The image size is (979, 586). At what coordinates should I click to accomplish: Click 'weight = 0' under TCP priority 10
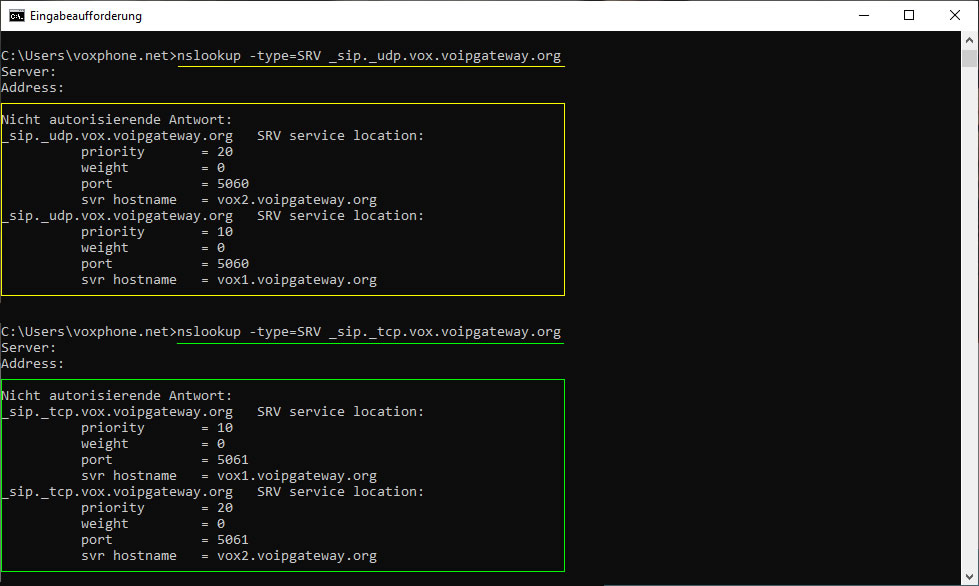click(x=153, y=443)
